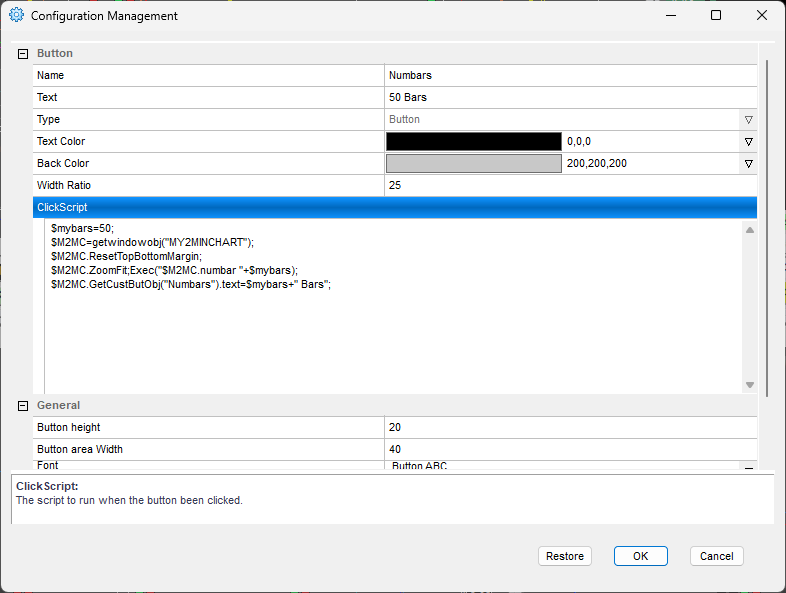Click the GetCustButObj script line

[x=191, y=285]
